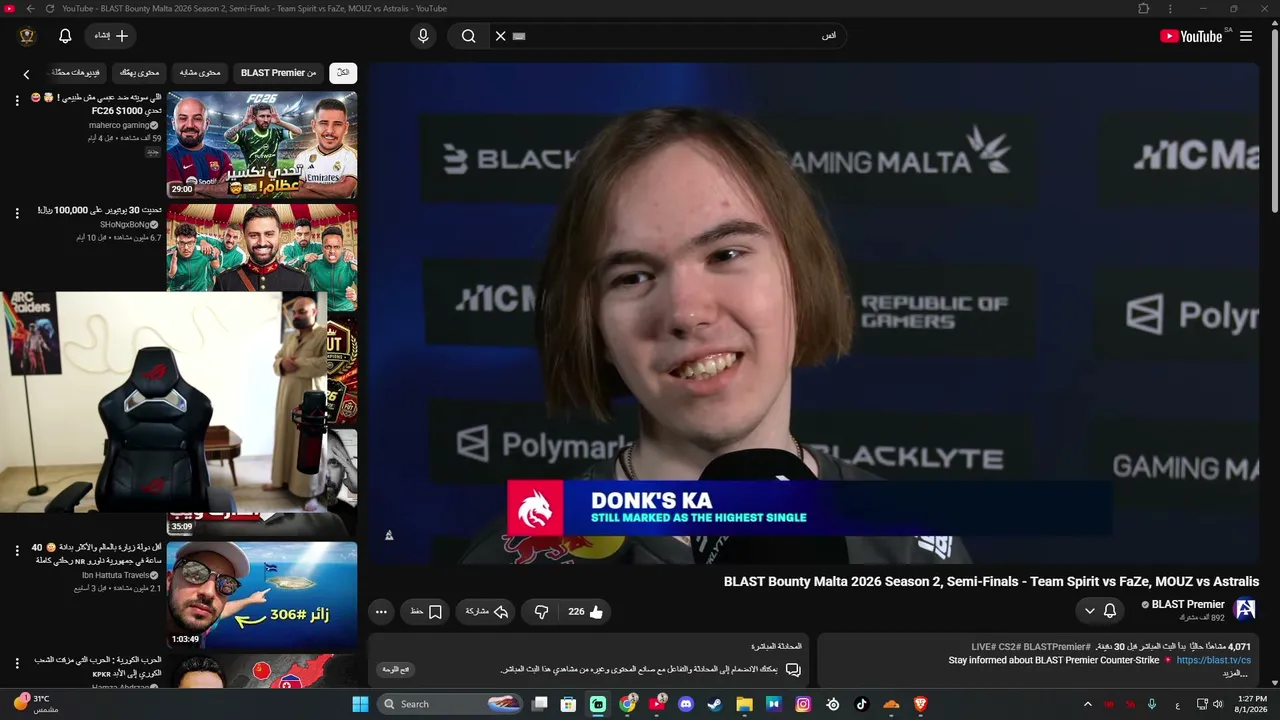Open Brave browser from the taskbar

click(921, 704)
